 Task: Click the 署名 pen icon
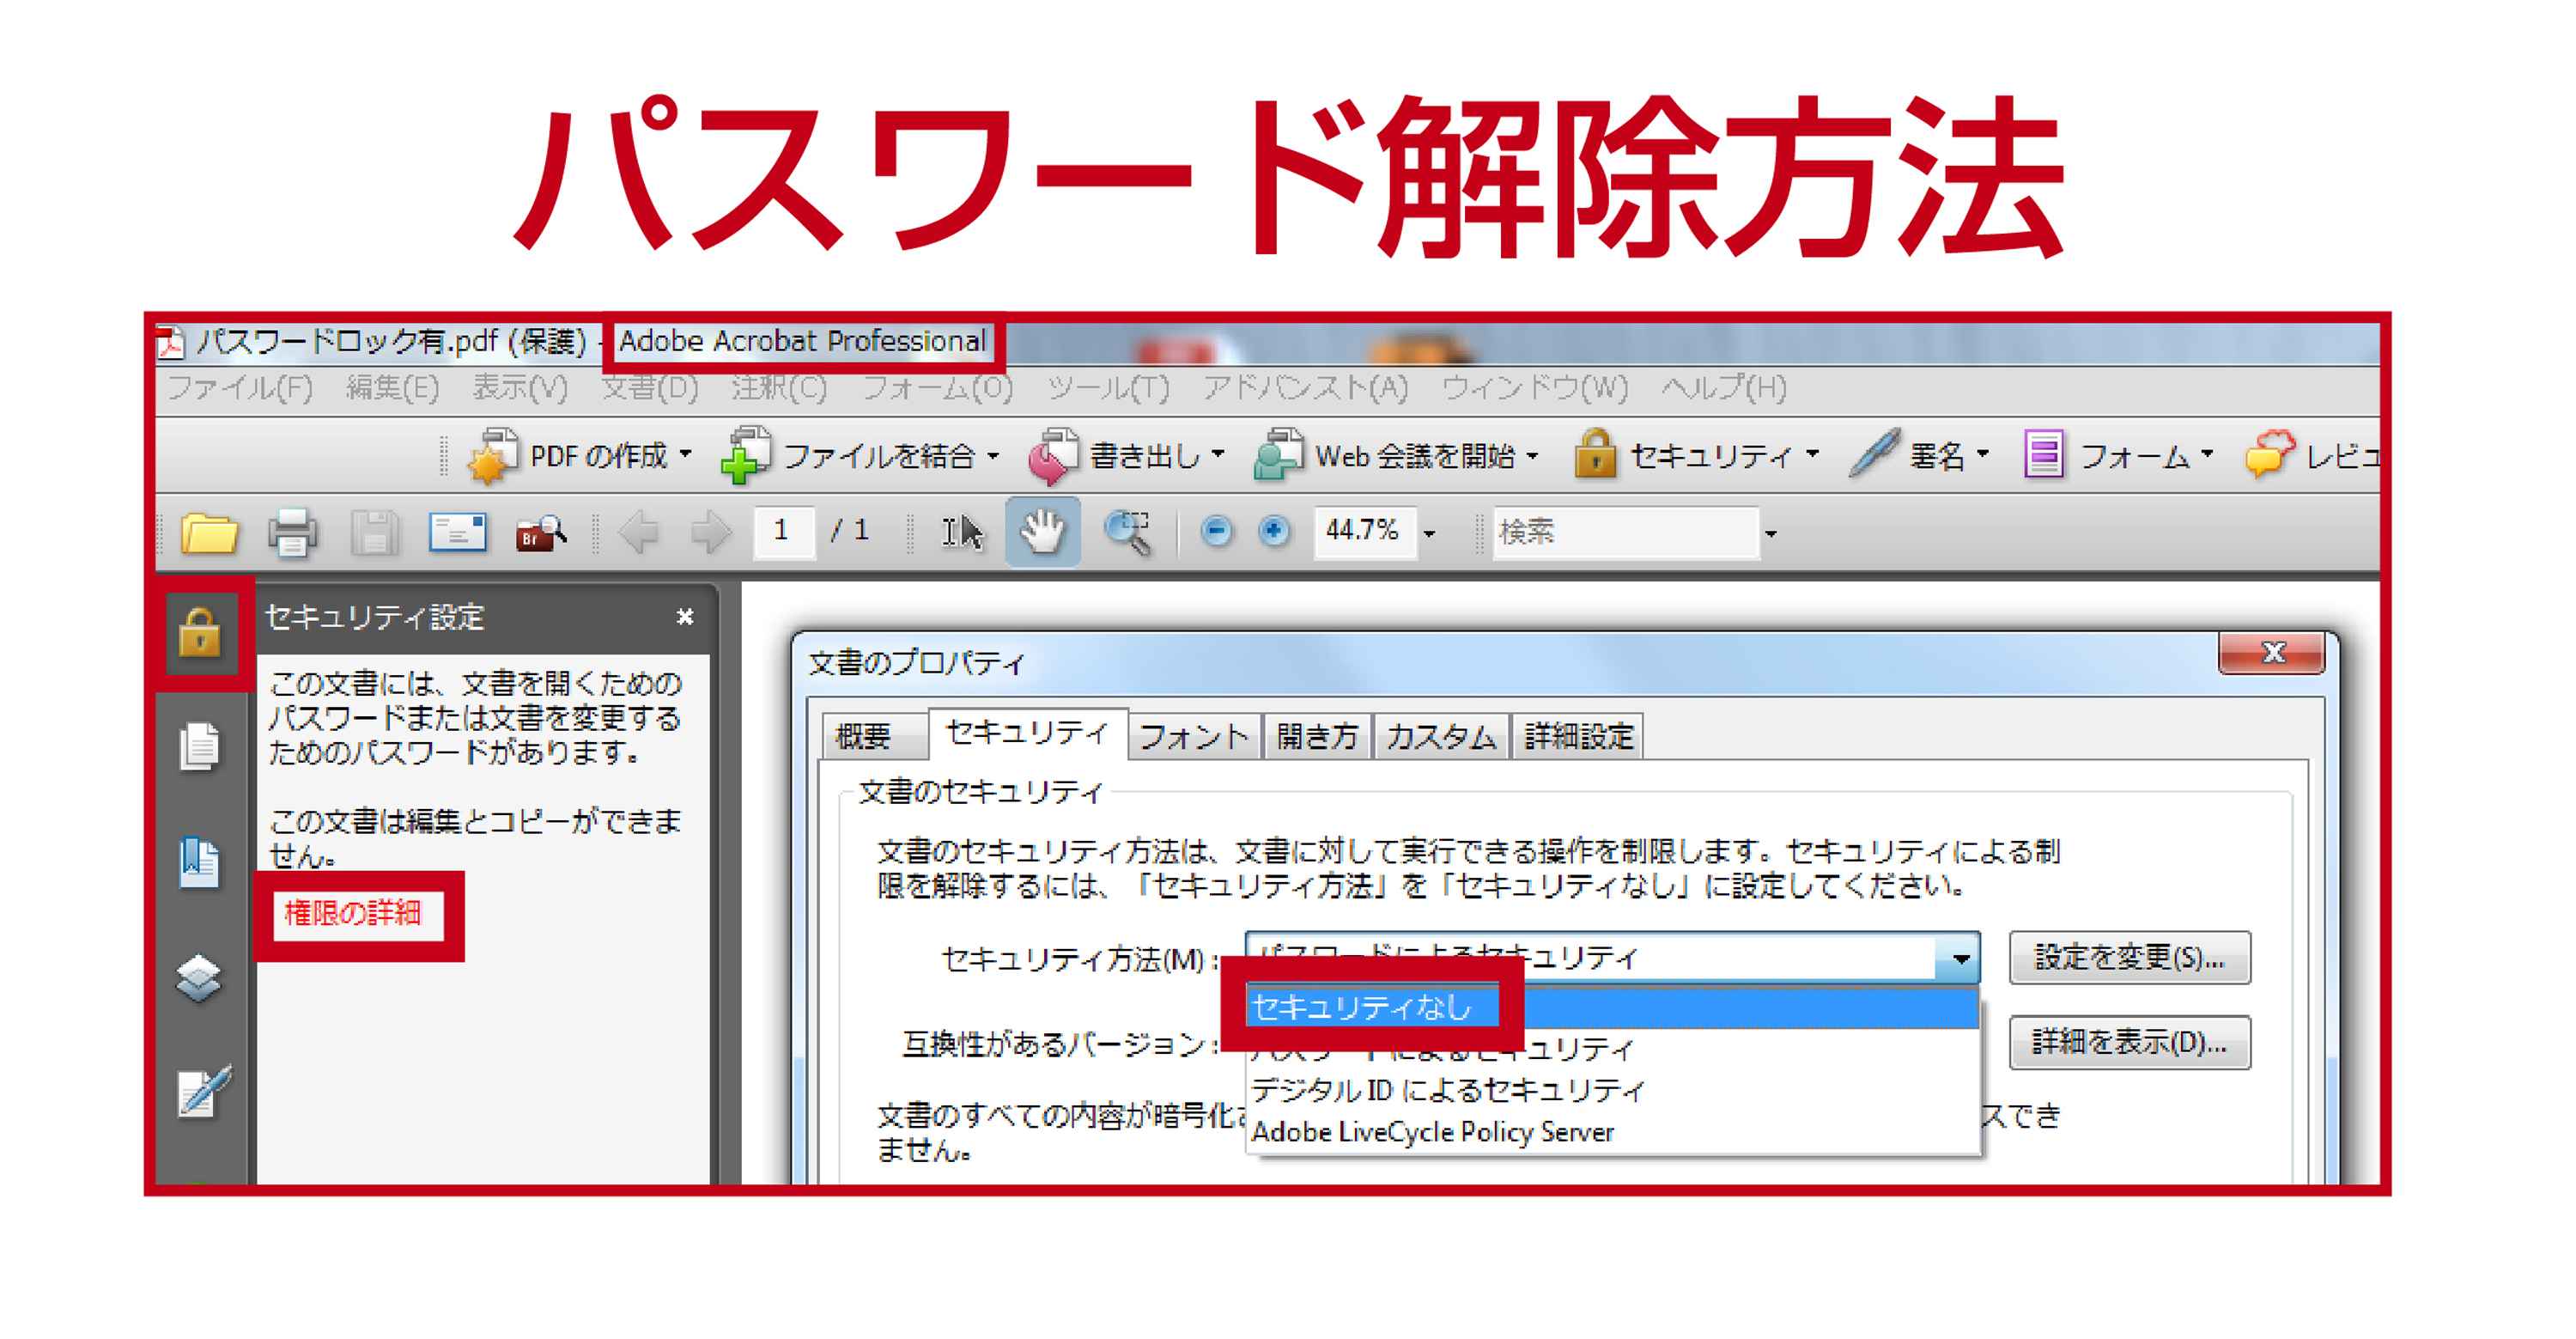coord(1874,455)
